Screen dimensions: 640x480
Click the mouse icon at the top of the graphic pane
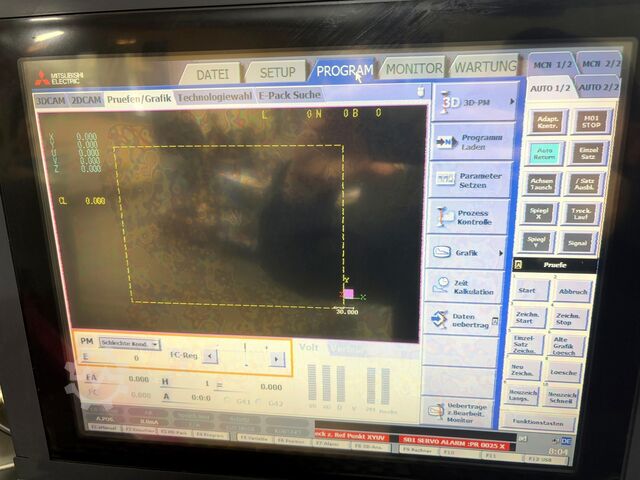[421, 91]
